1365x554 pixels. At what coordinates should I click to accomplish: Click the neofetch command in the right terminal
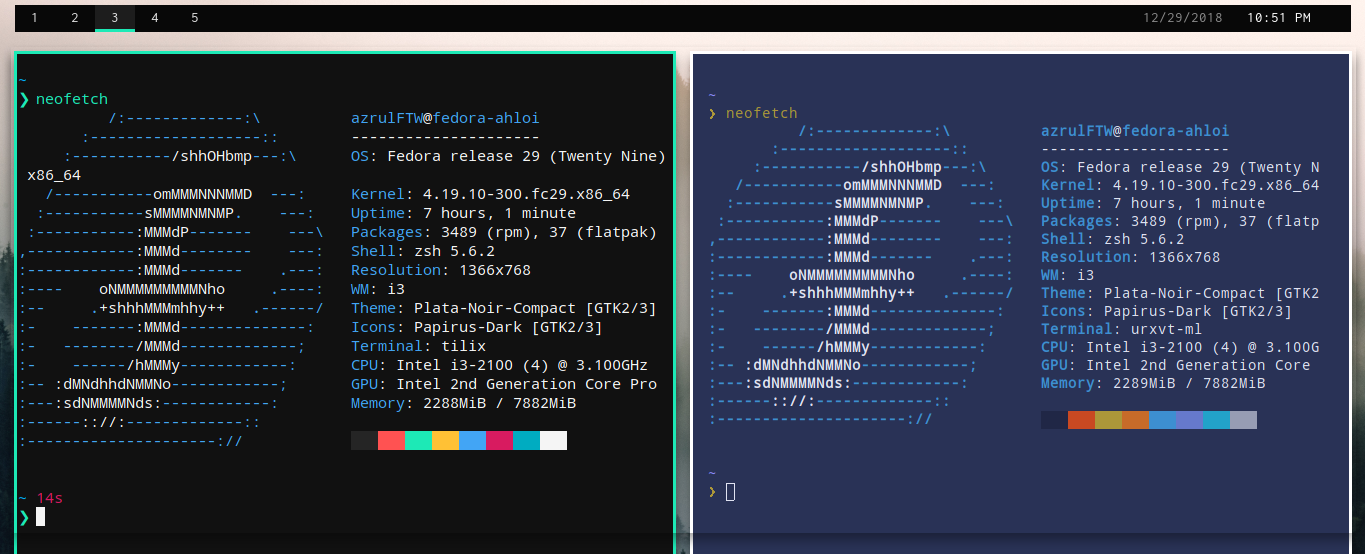tap(762, 113)
